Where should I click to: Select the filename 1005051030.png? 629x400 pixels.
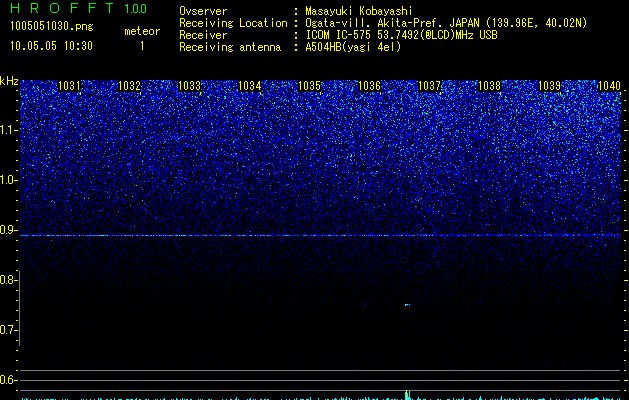tap(52, 26)
